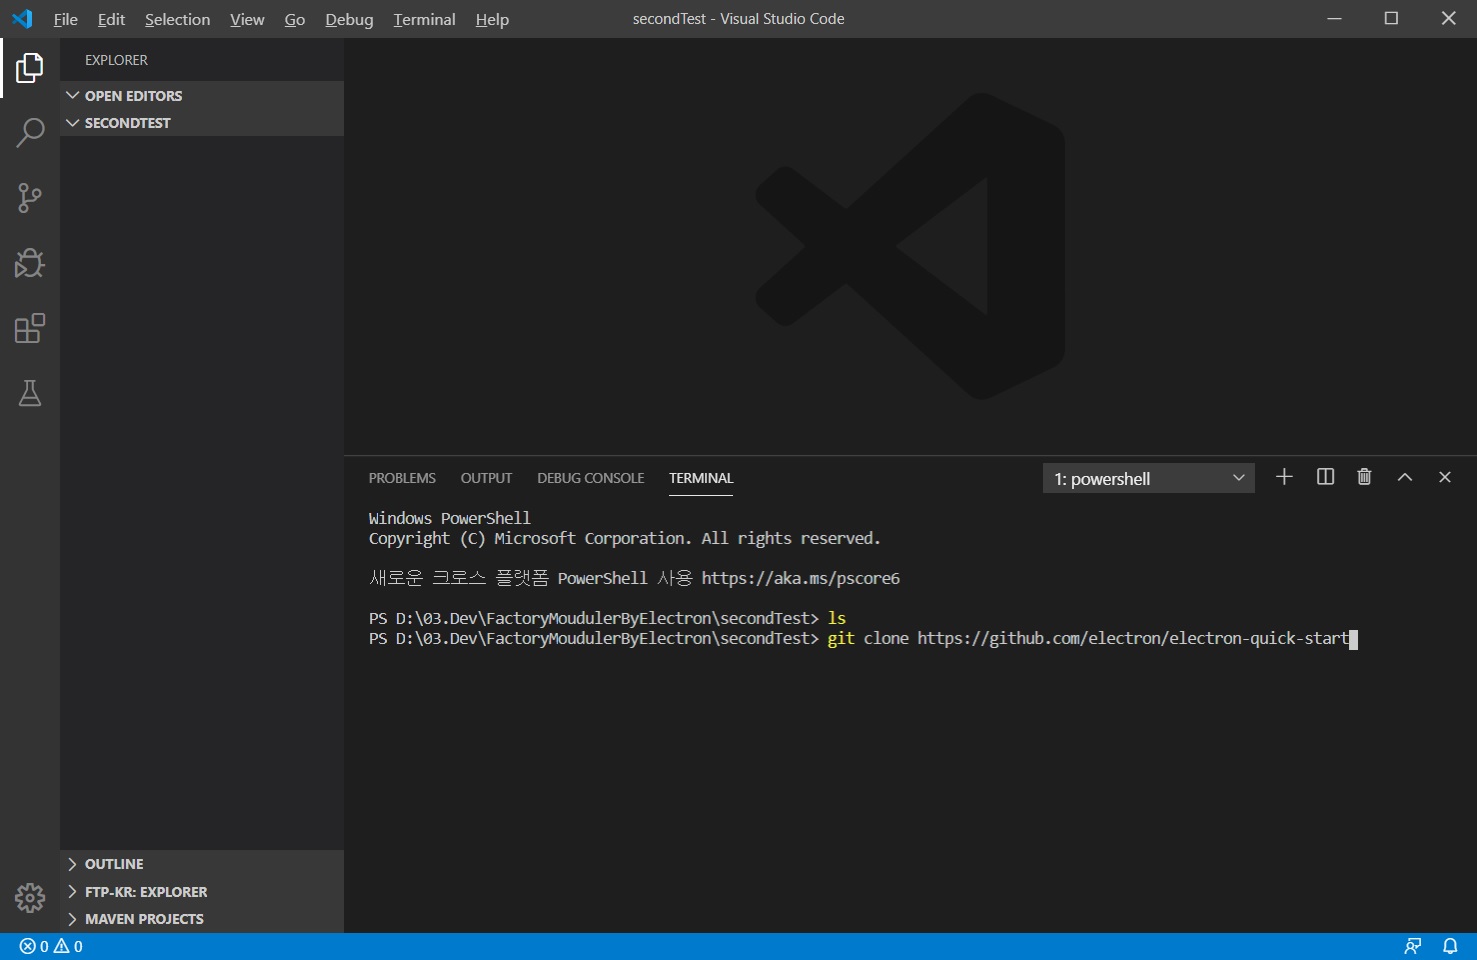
Task: Split the terminal panel
Action: [x=1325, y=477]
